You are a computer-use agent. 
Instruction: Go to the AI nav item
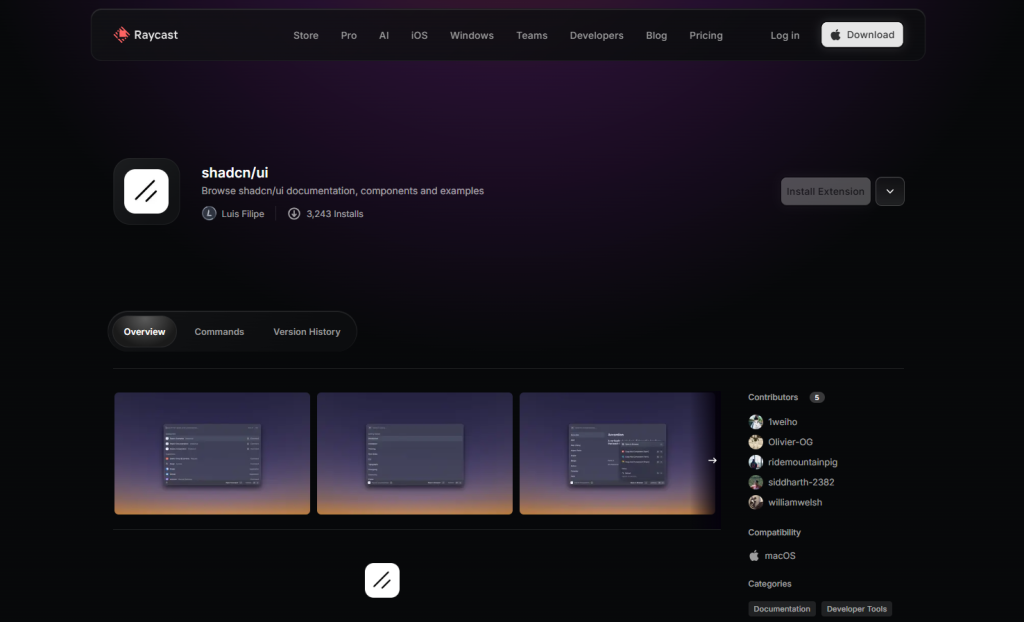[384, 35]
